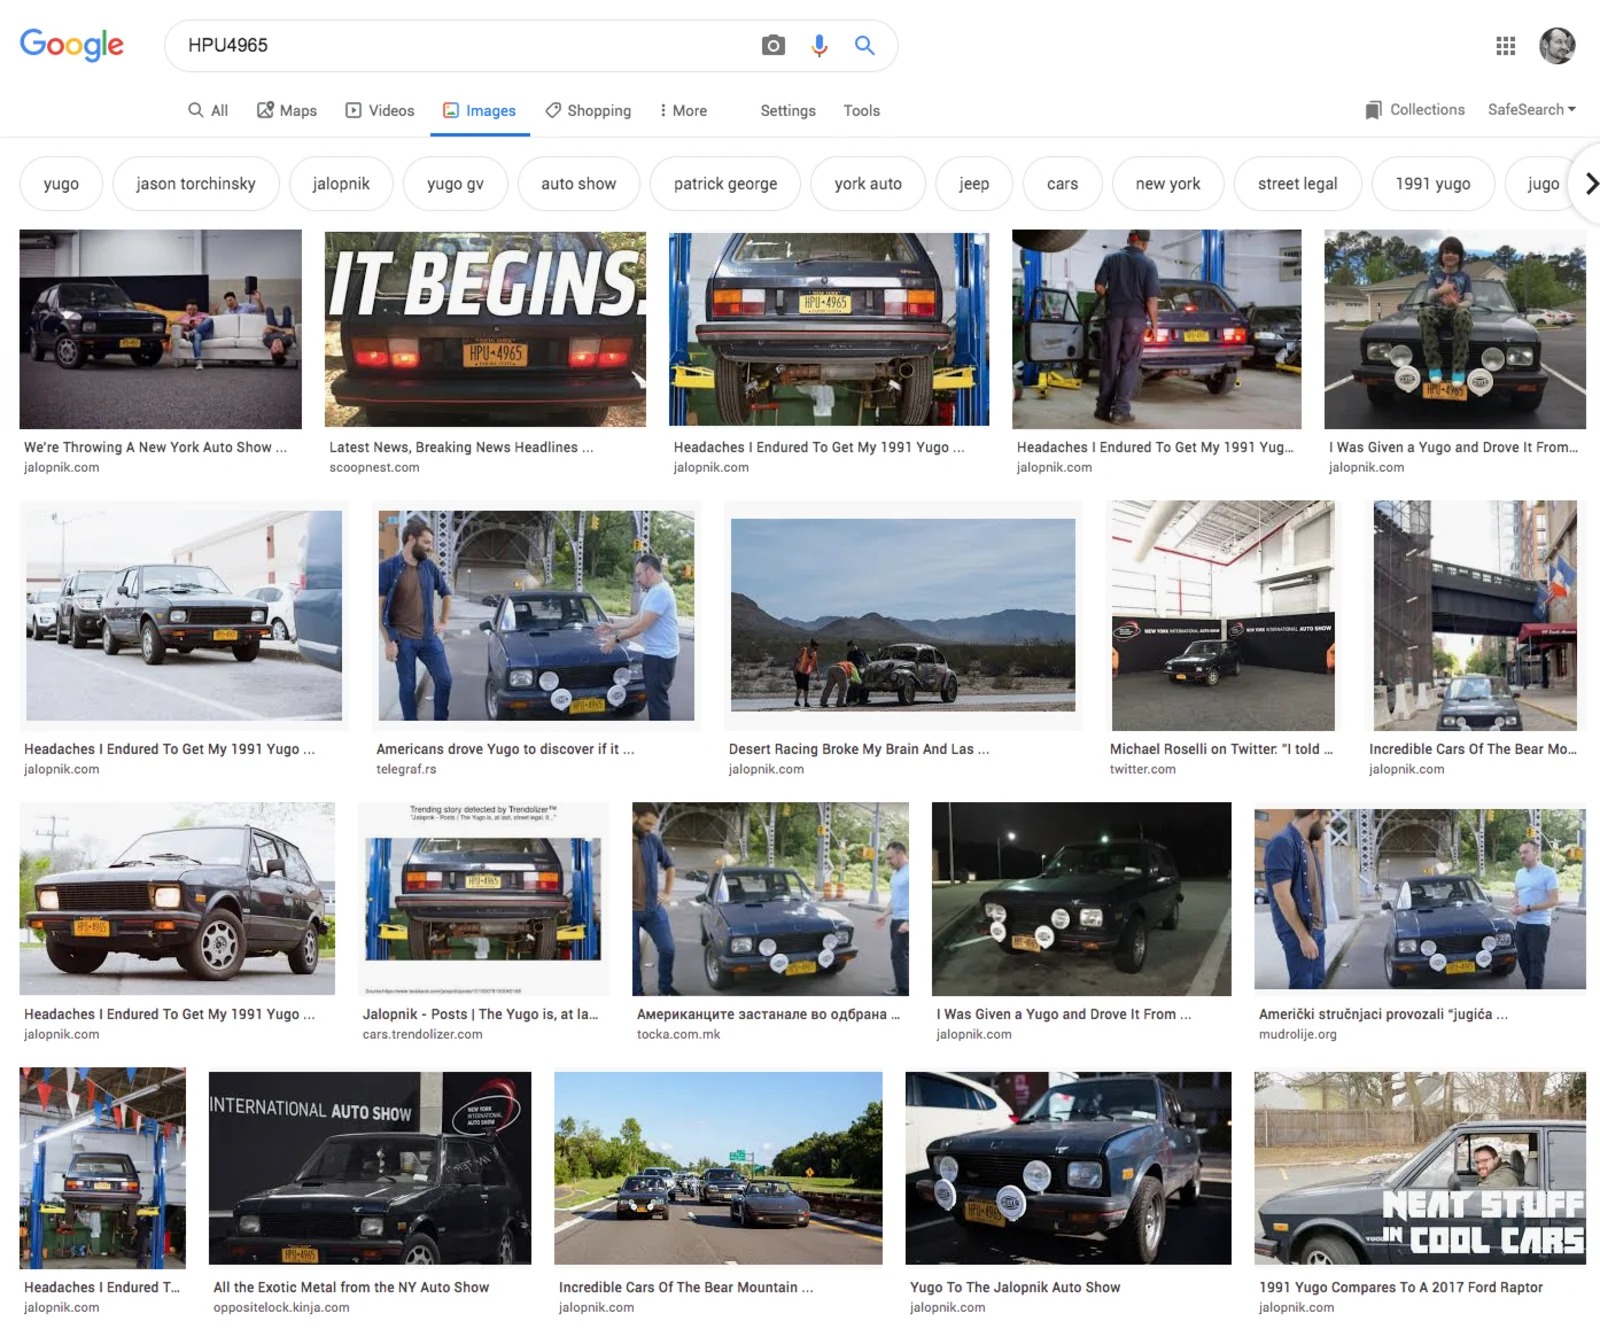Expand the SafeSearch dropdown

tap(1531, 110)
